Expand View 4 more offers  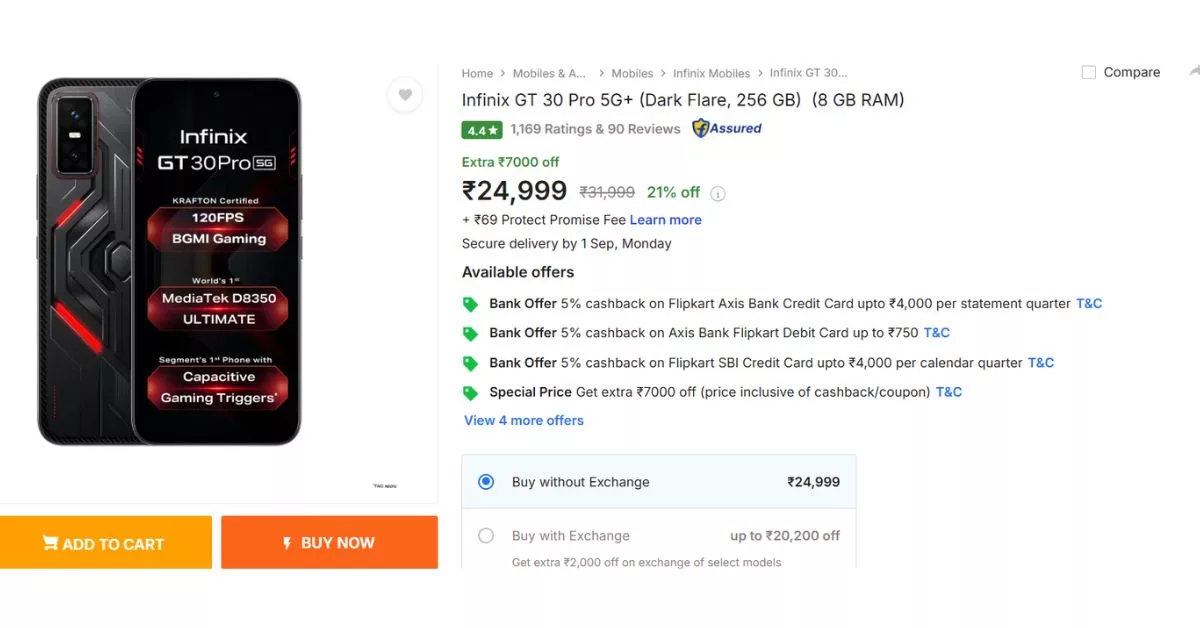tap(523, 420)
